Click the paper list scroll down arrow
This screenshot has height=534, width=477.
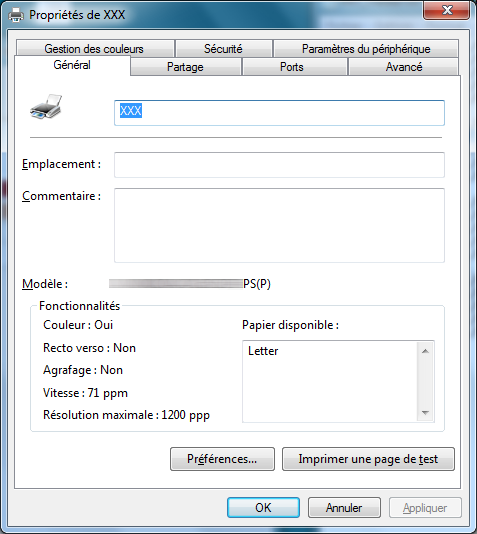tap(425, 412)
